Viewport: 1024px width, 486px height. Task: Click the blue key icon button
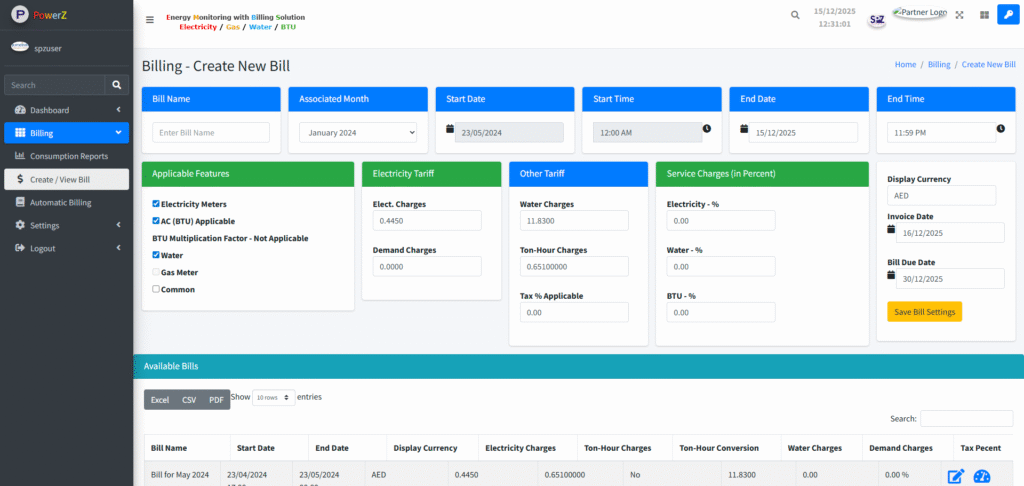click(x=1007, y=15)
